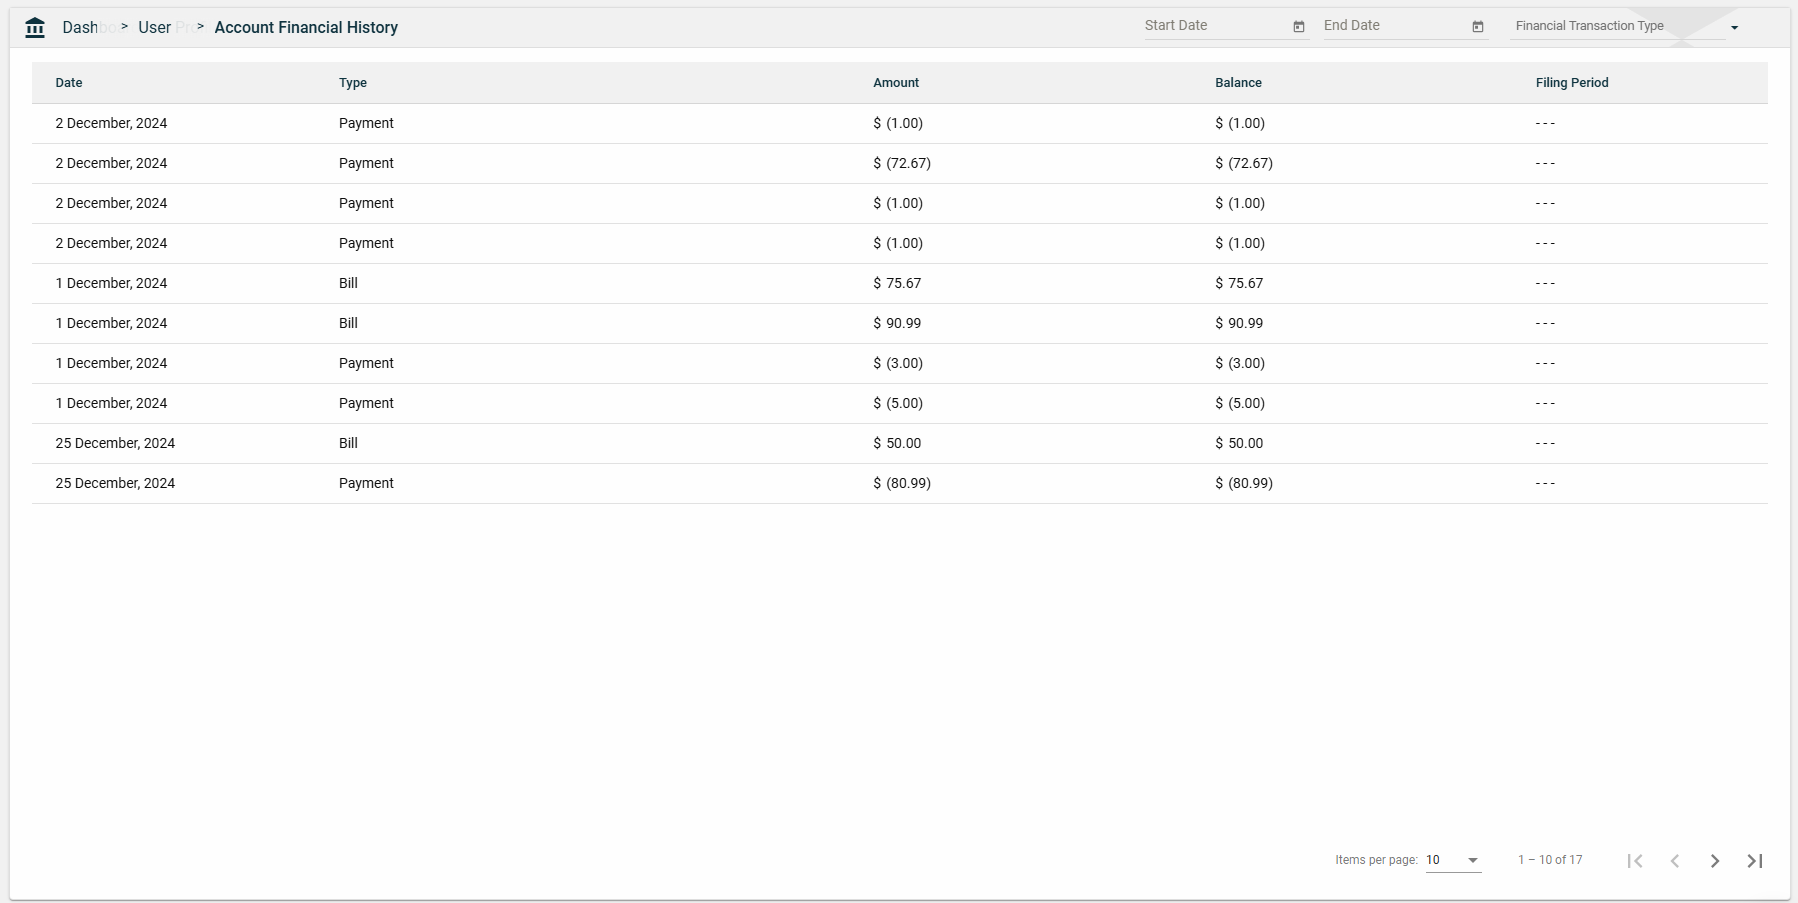Go to the next page of results
The height and width of the screenshot is (903, 1798).
tap(1714, 861)
